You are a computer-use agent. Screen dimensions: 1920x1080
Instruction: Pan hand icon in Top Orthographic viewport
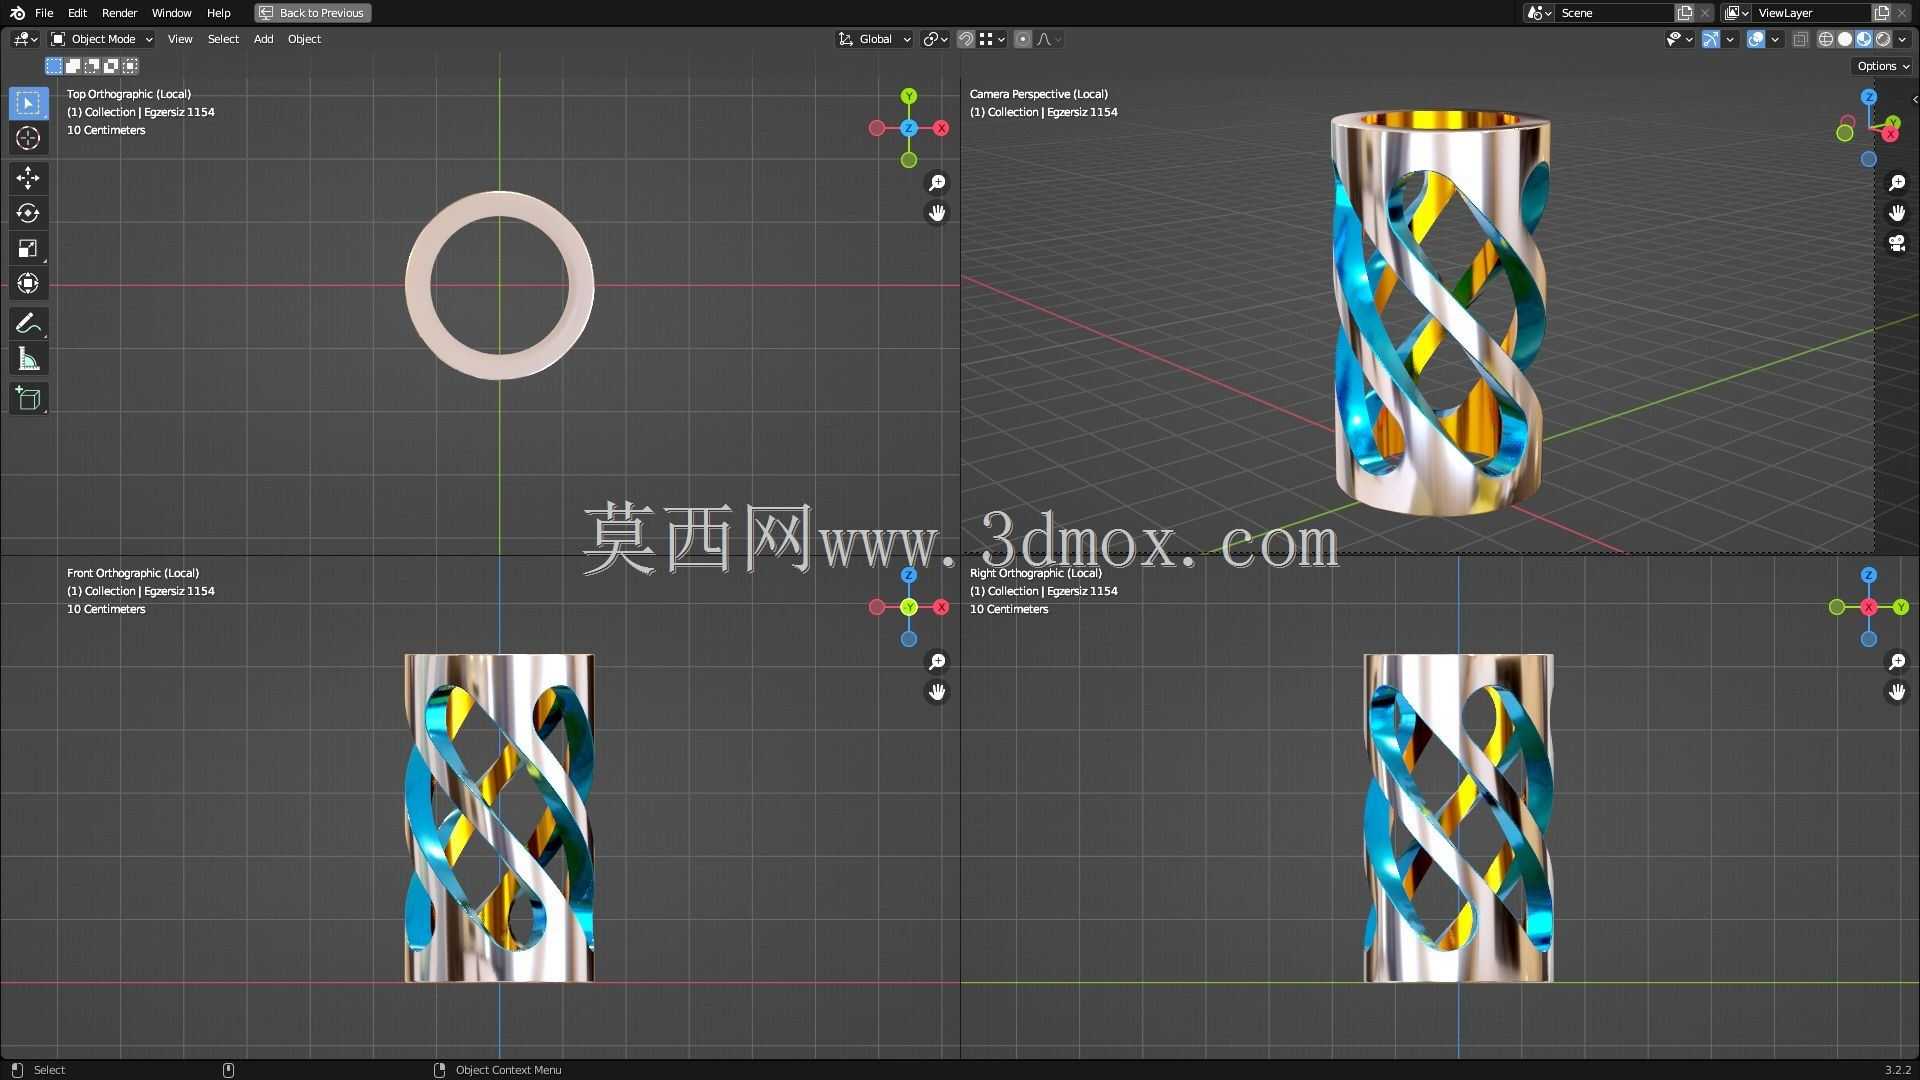click(x=937, y=213)
